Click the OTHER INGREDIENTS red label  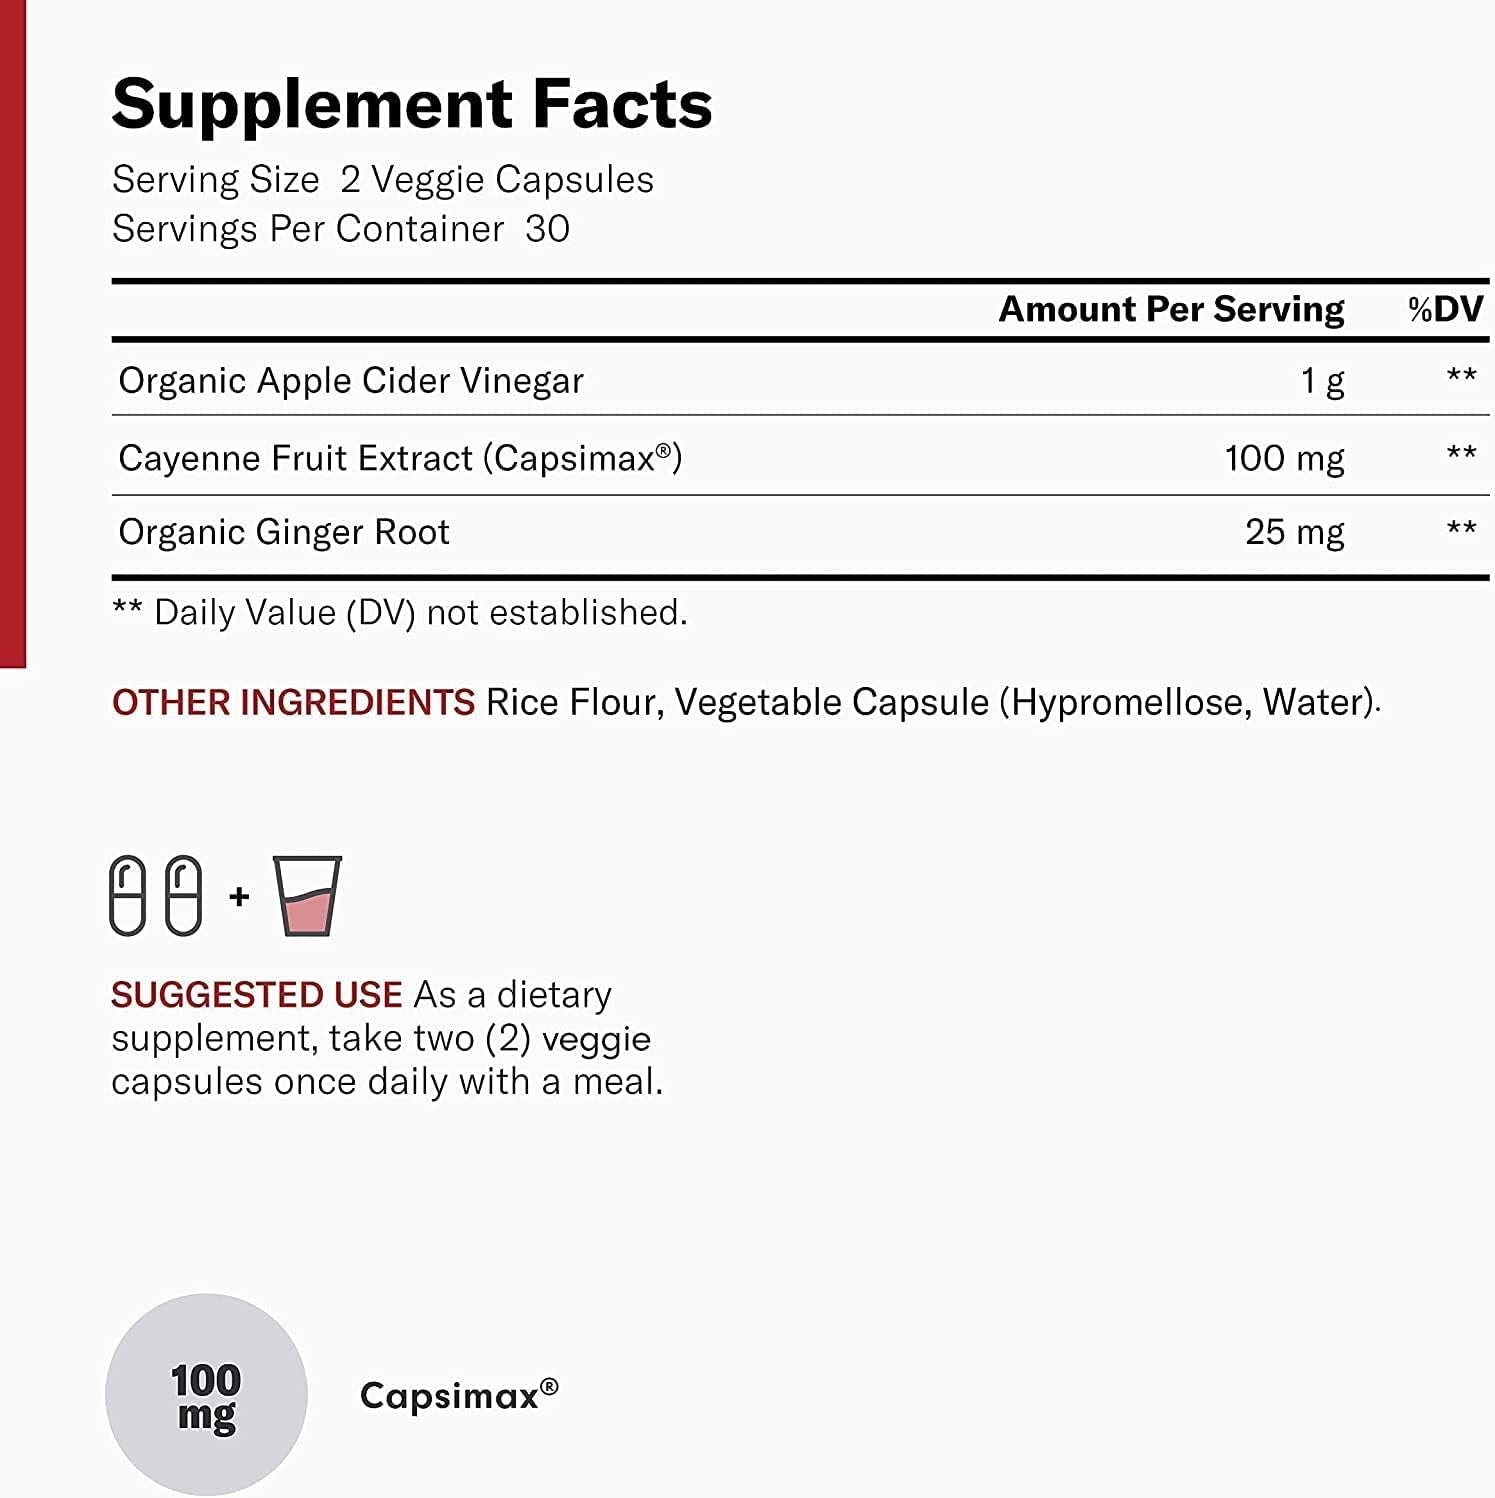pos(293,702)
